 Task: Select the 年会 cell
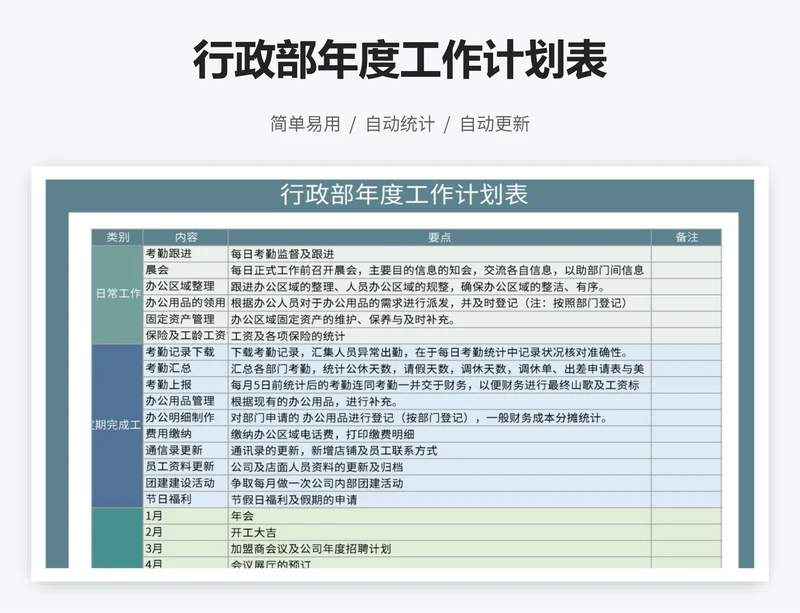(x=439, y=516)
